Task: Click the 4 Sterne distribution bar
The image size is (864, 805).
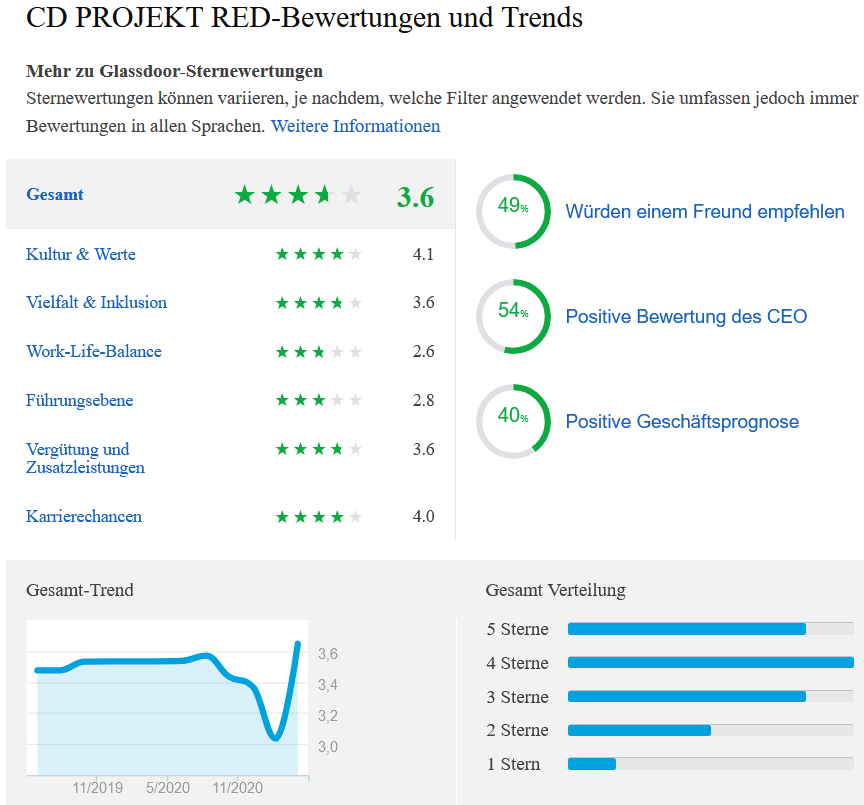Action: (711, 662)
